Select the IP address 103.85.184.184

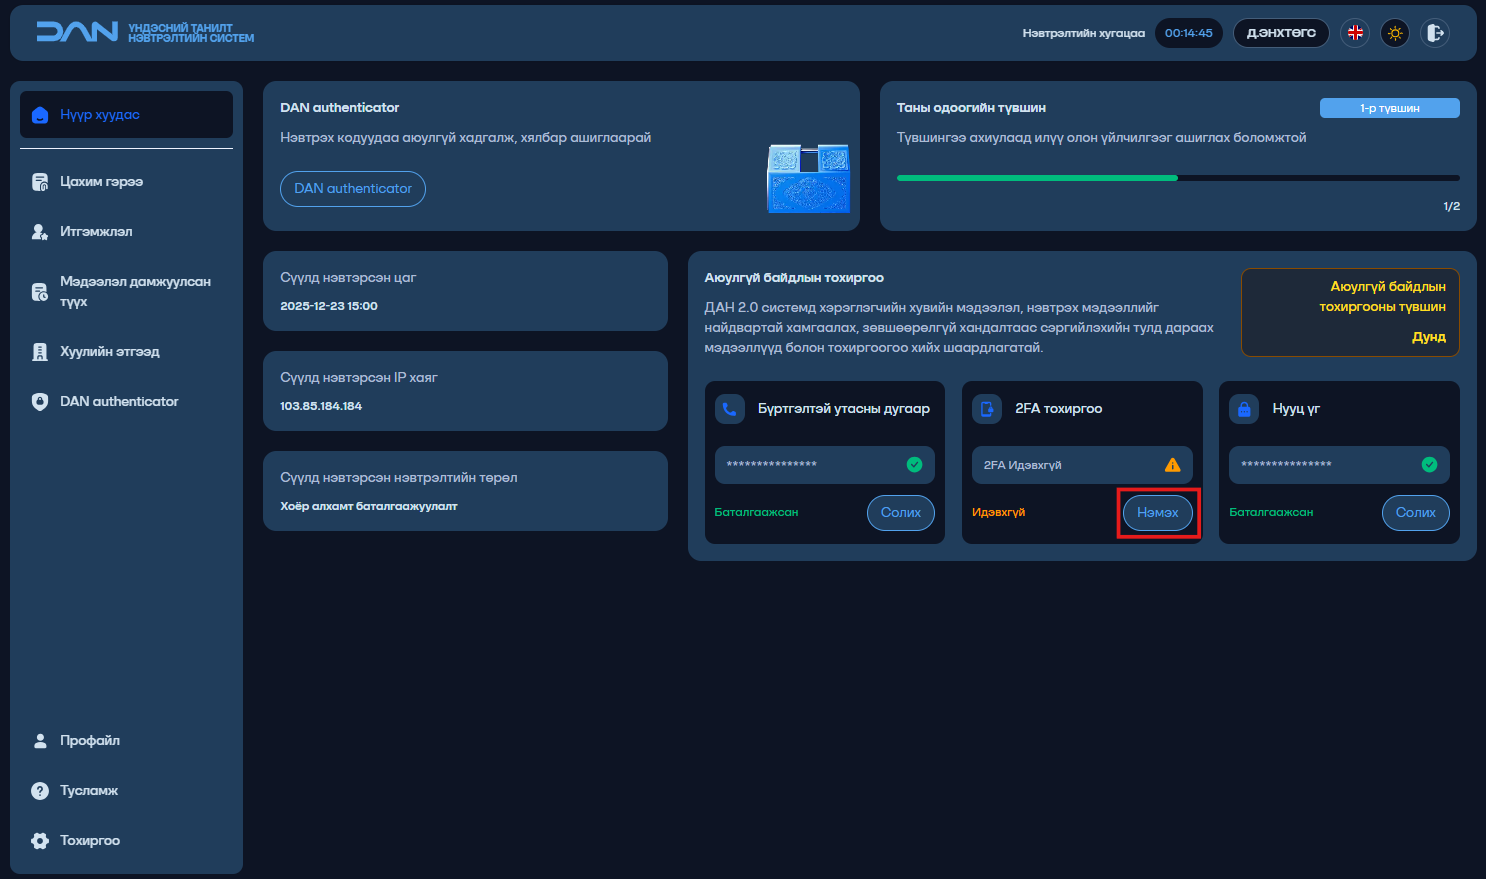[321, 406]
